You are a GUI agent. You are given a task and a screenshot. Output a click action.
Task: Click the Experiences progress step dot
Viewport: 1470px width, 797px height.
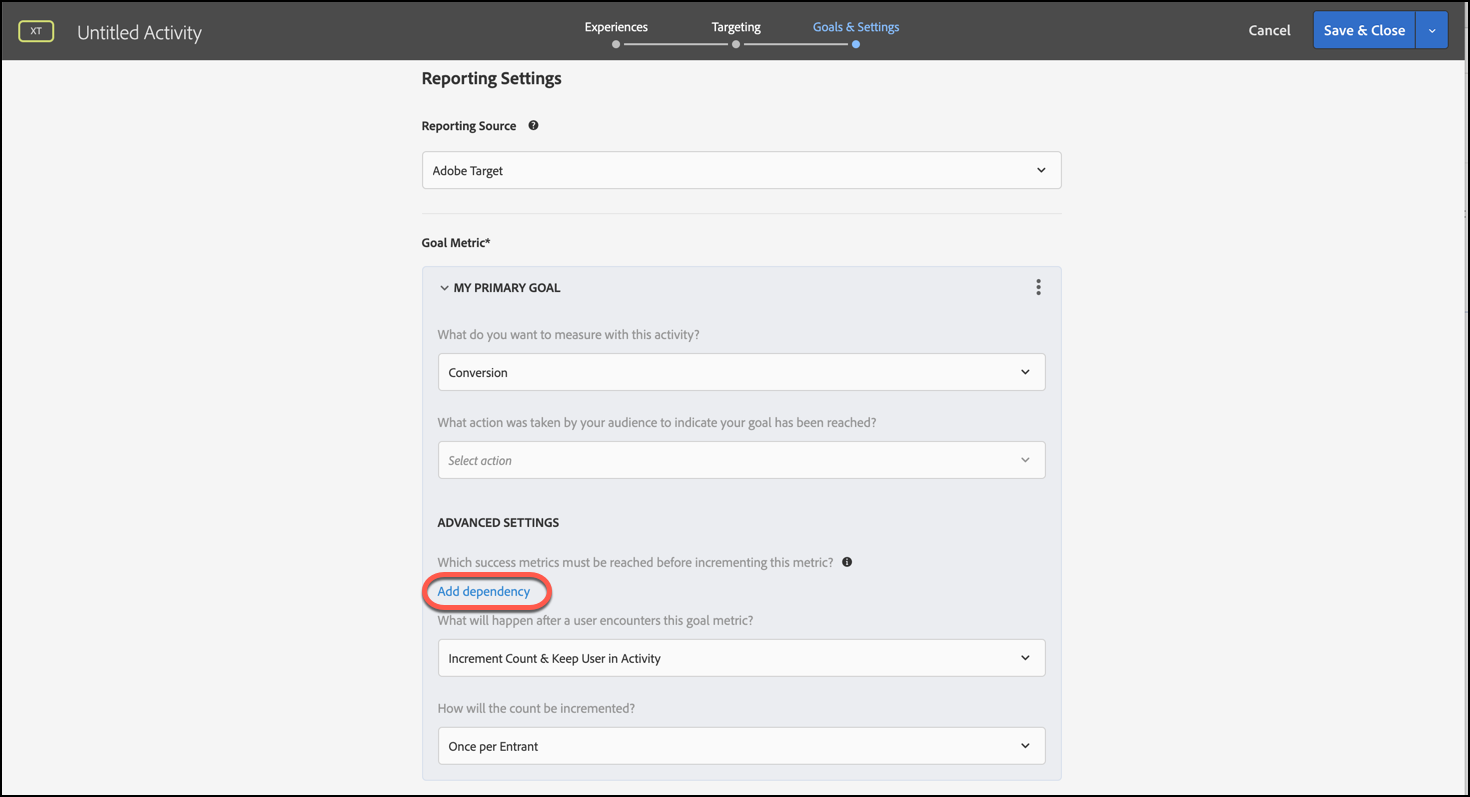[616, 44]
